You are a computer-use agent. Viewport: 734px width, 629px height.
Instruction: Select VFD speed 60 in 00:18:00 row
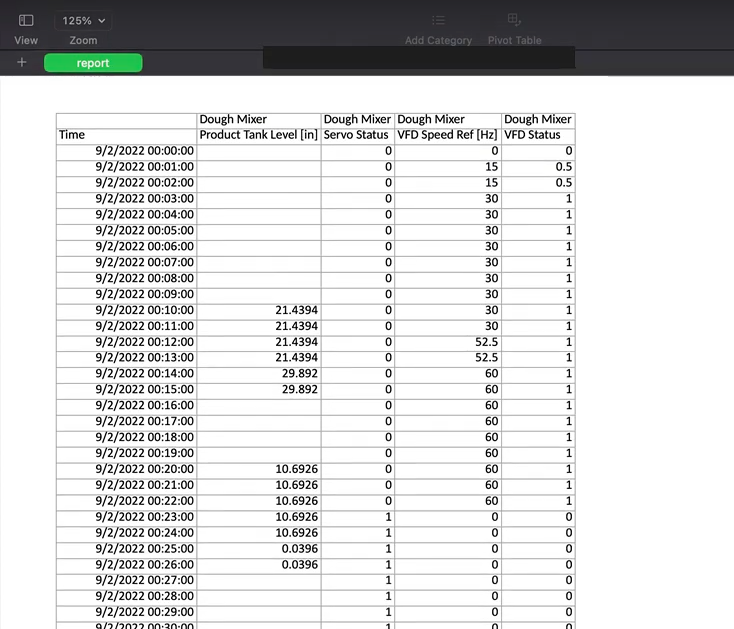tap(448, 437)
